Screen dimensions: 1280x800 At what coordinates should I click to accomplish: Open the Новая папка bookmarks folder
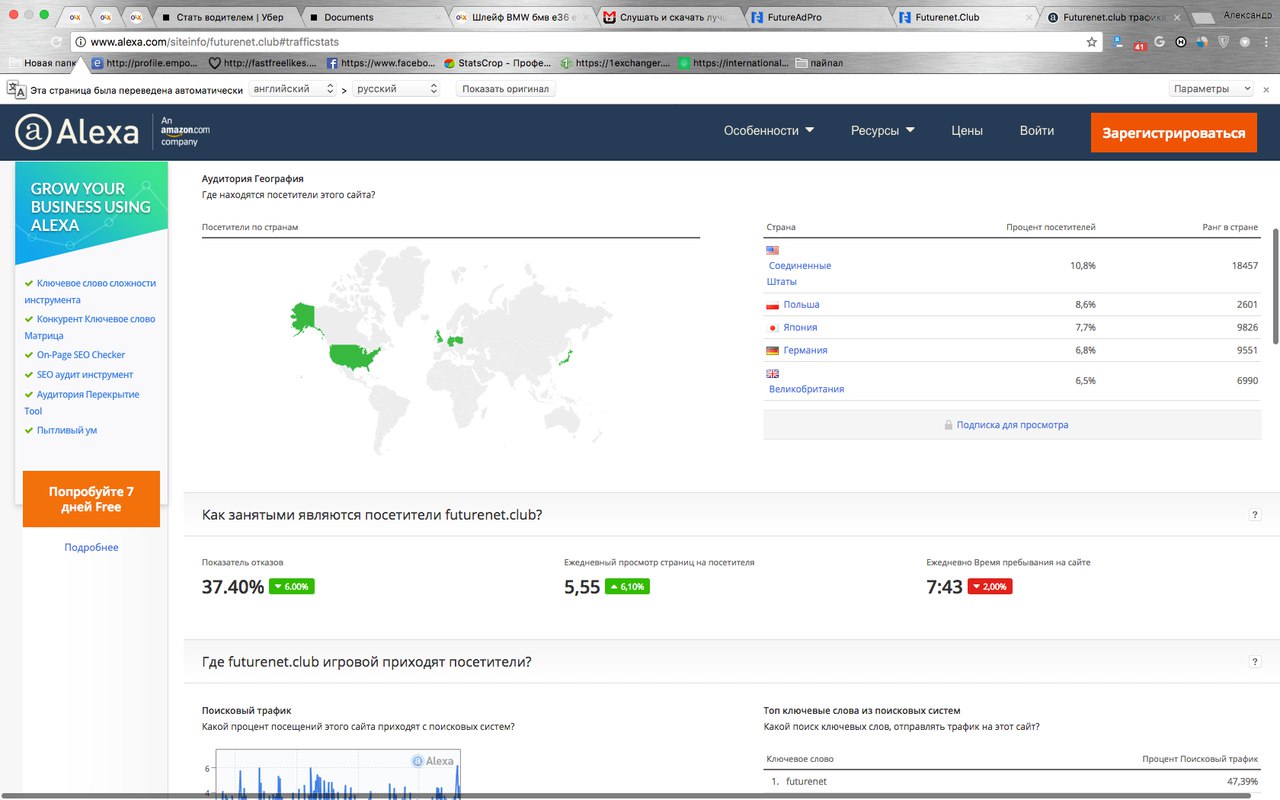tap(44, 62)
